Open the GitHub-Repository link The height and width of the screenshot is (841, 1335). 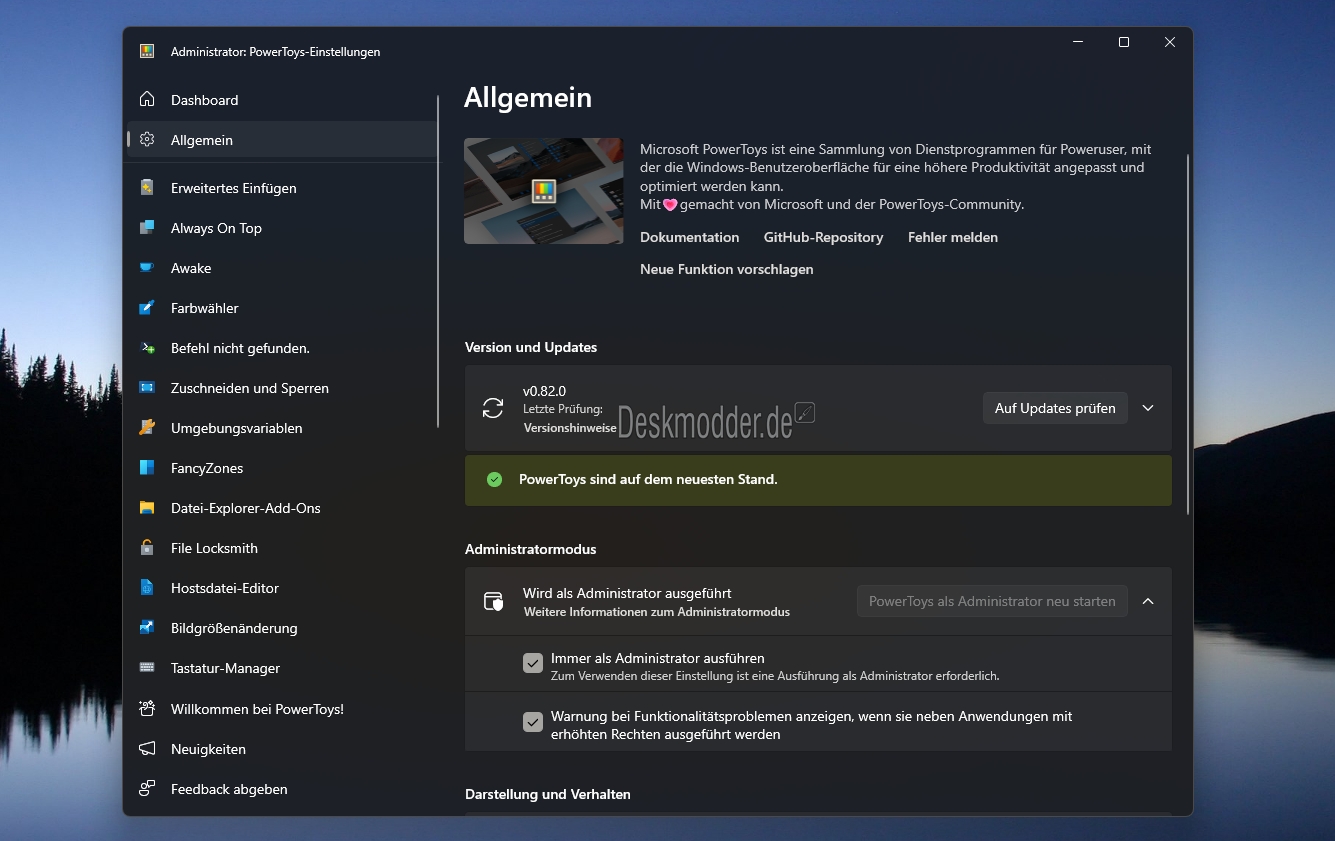[824, 237]
